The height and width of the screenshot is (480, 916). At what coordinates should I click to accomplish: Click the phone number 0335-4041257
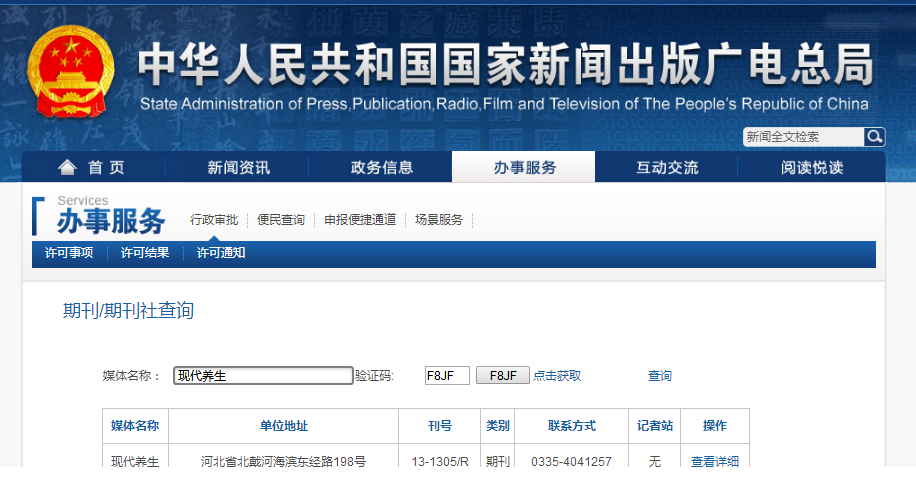(x=571, y=461)
